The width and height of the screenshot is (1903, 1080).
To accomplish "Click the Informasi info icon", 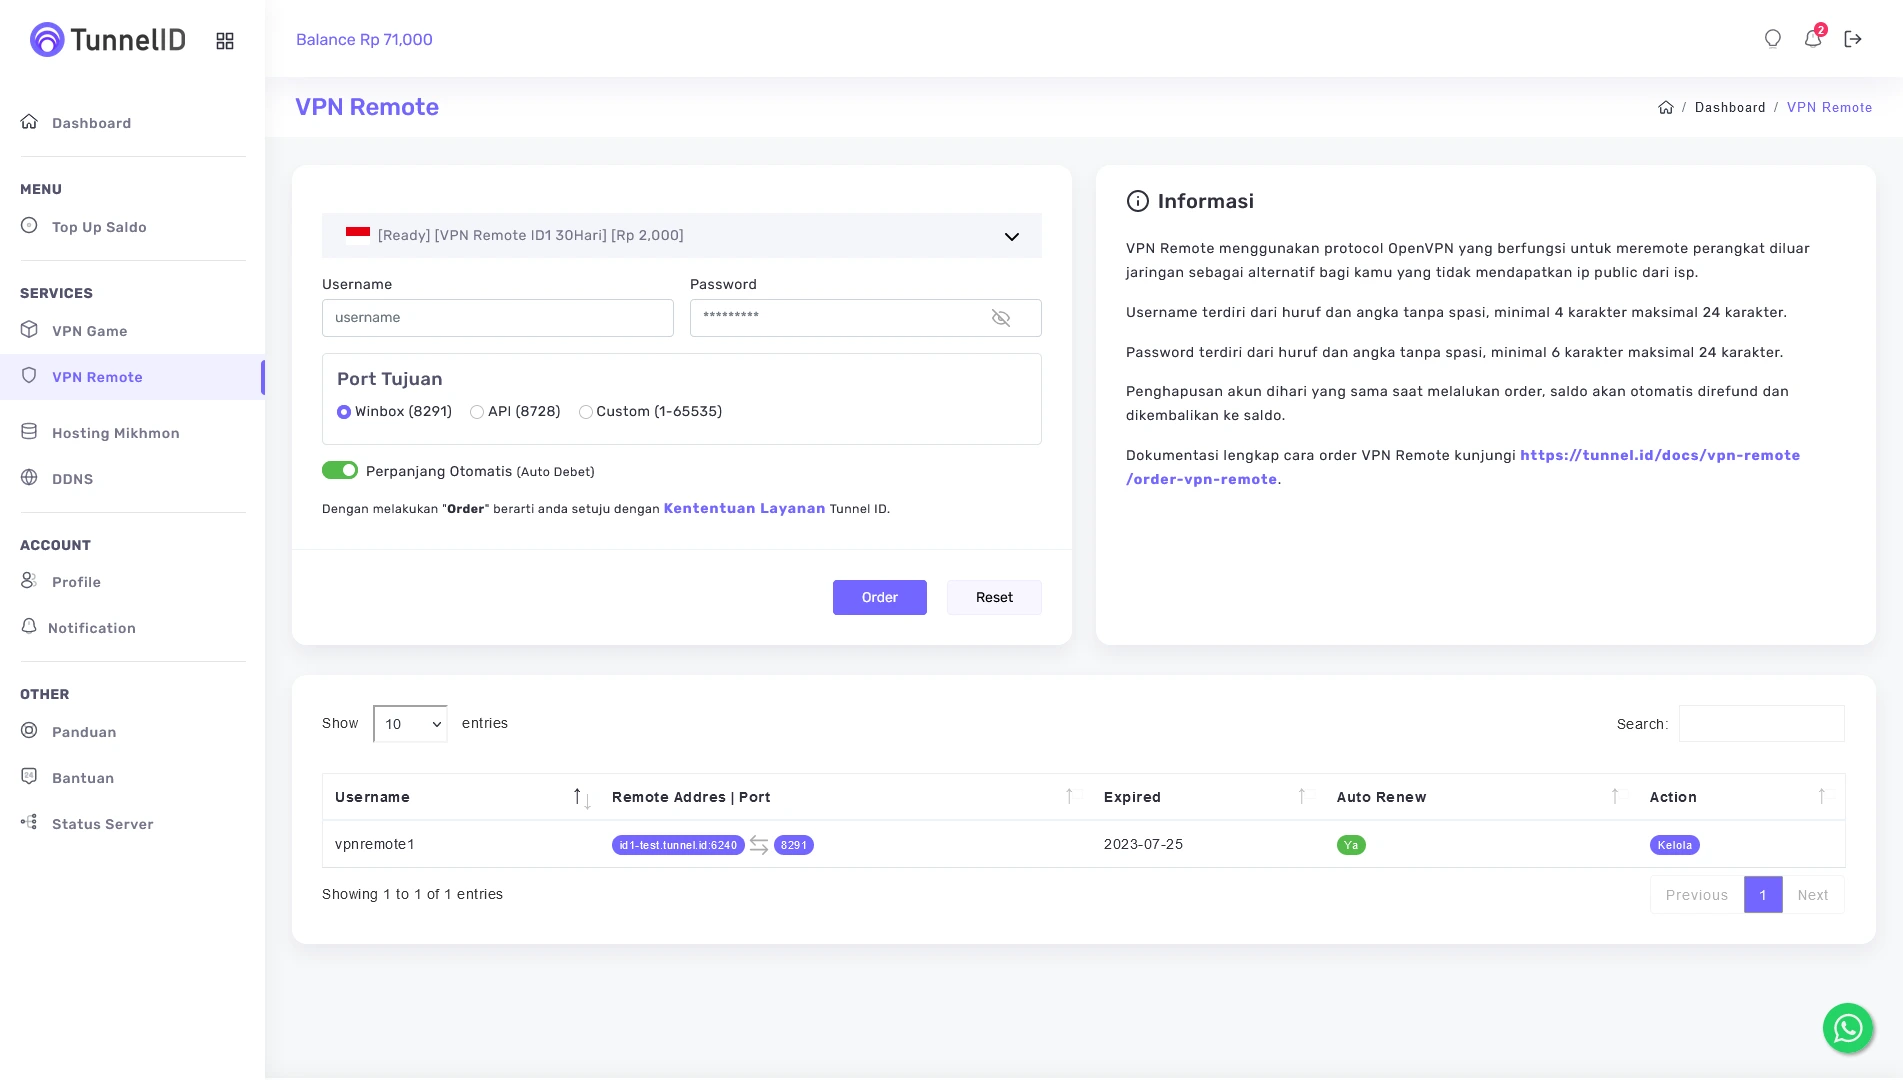I will click(x=1138, y=201).
